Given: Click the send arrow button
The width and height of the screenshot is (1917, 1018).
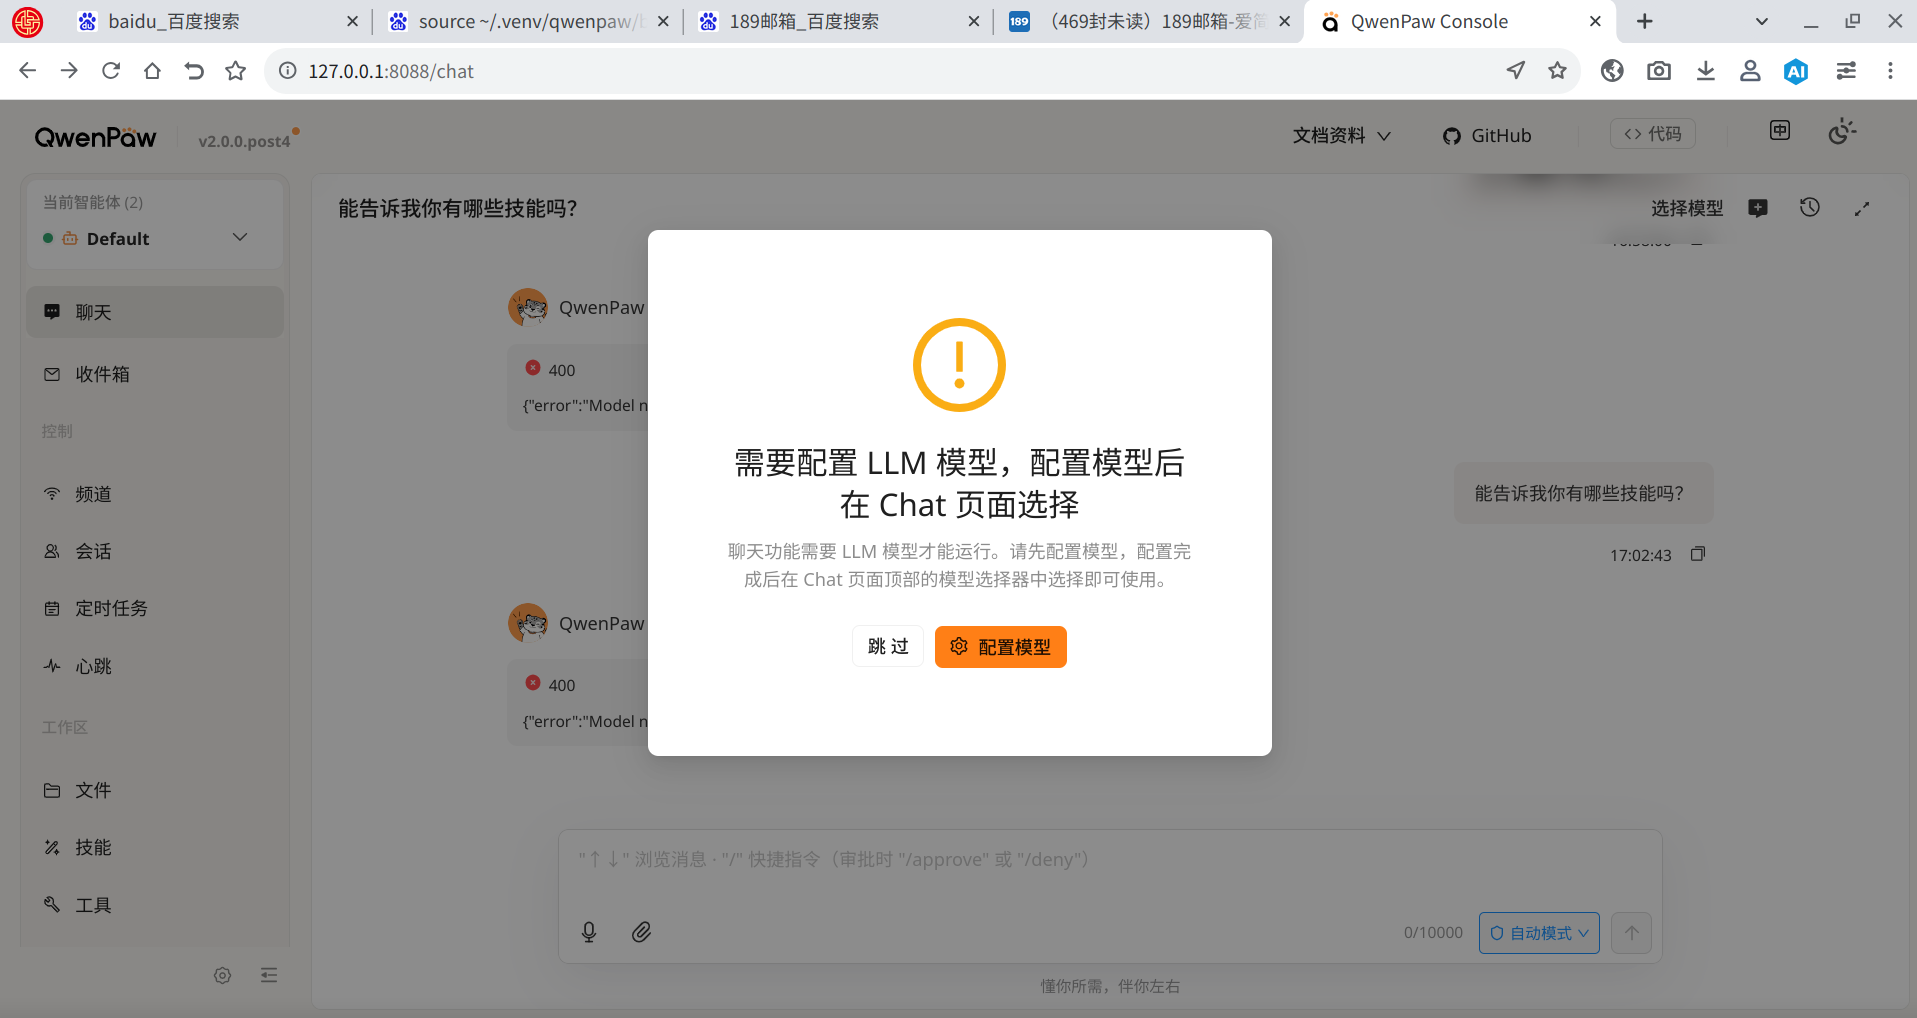Looking at the screenshot, I should tap(1632, 933).
